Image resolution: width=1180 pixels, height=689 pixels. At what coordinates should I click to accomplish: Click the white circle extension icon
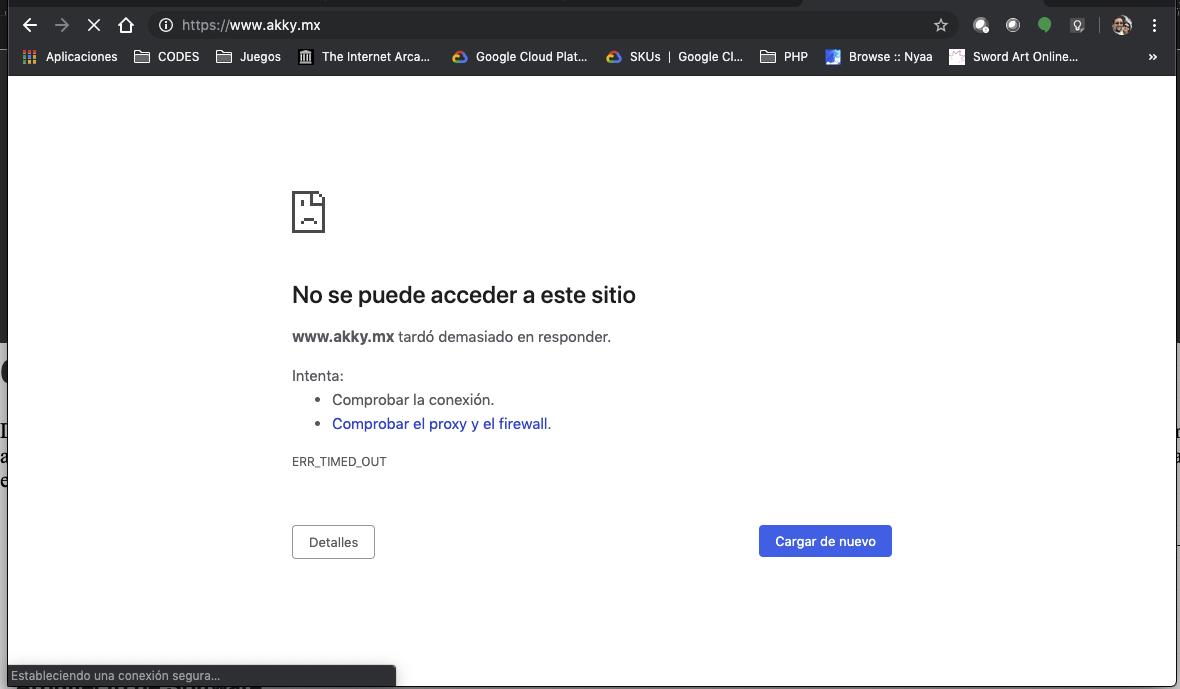[x=981, y=25]
